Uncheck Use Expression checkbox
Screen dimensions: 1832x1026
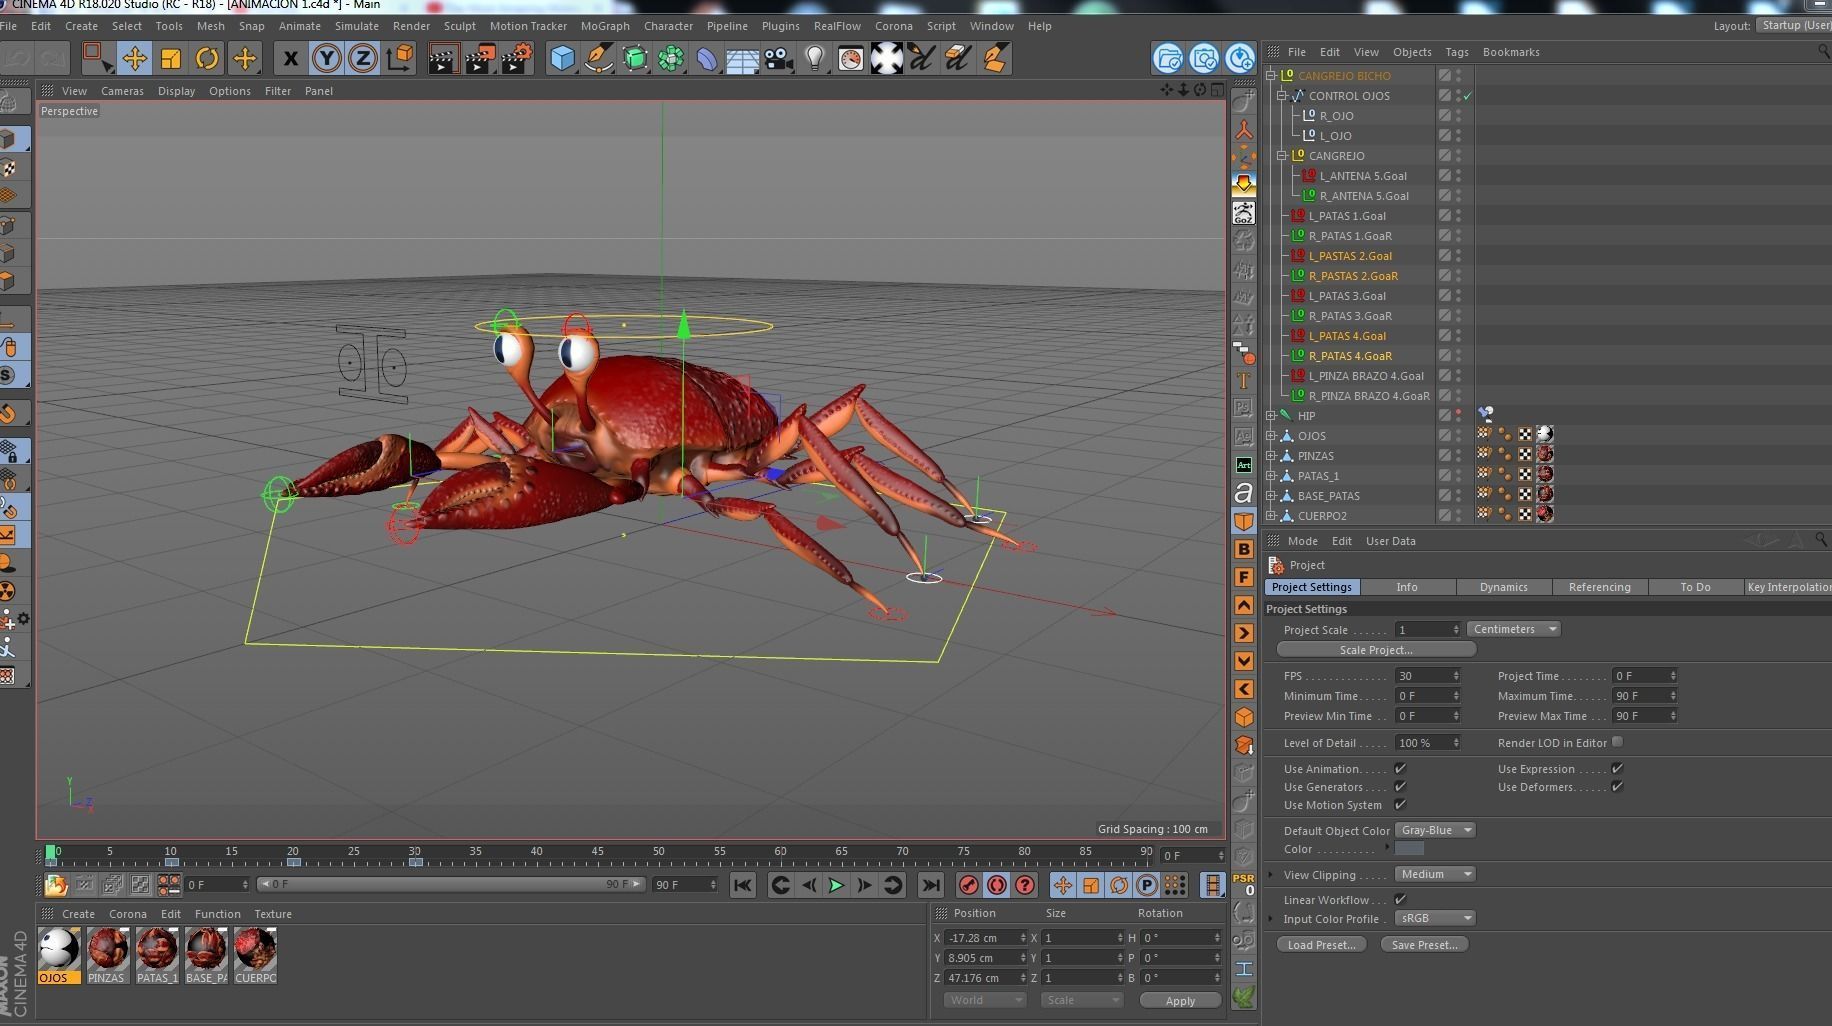point(1617,768)
